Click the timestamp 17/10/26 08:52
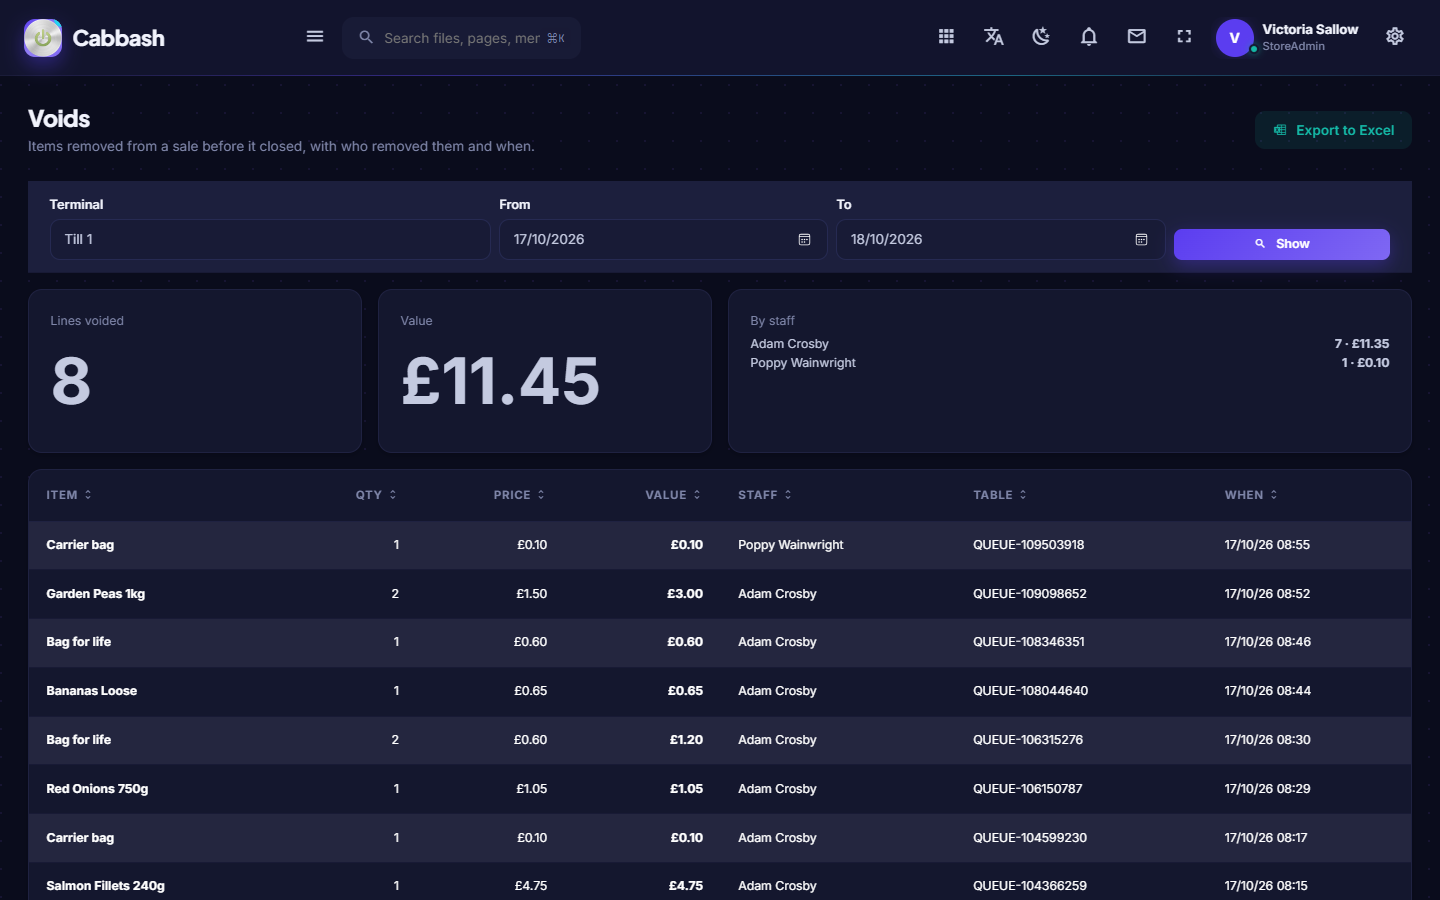The image size is (1440, 900). tap(1267, 594)
